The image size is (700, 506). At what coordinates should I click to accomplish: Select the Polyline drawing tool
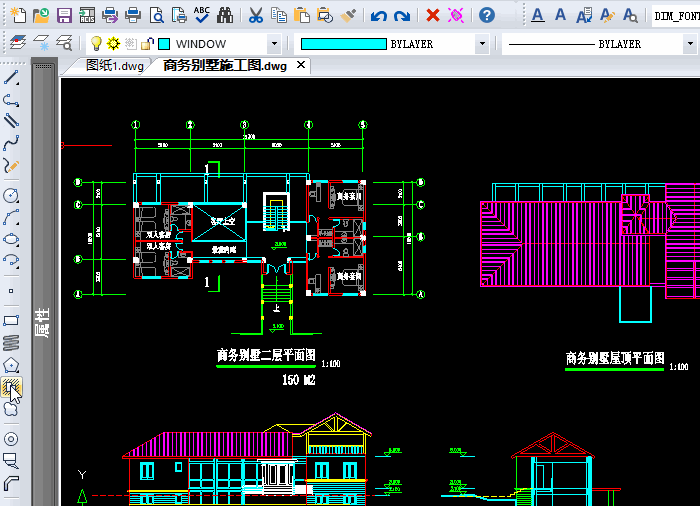click(11, 99)
